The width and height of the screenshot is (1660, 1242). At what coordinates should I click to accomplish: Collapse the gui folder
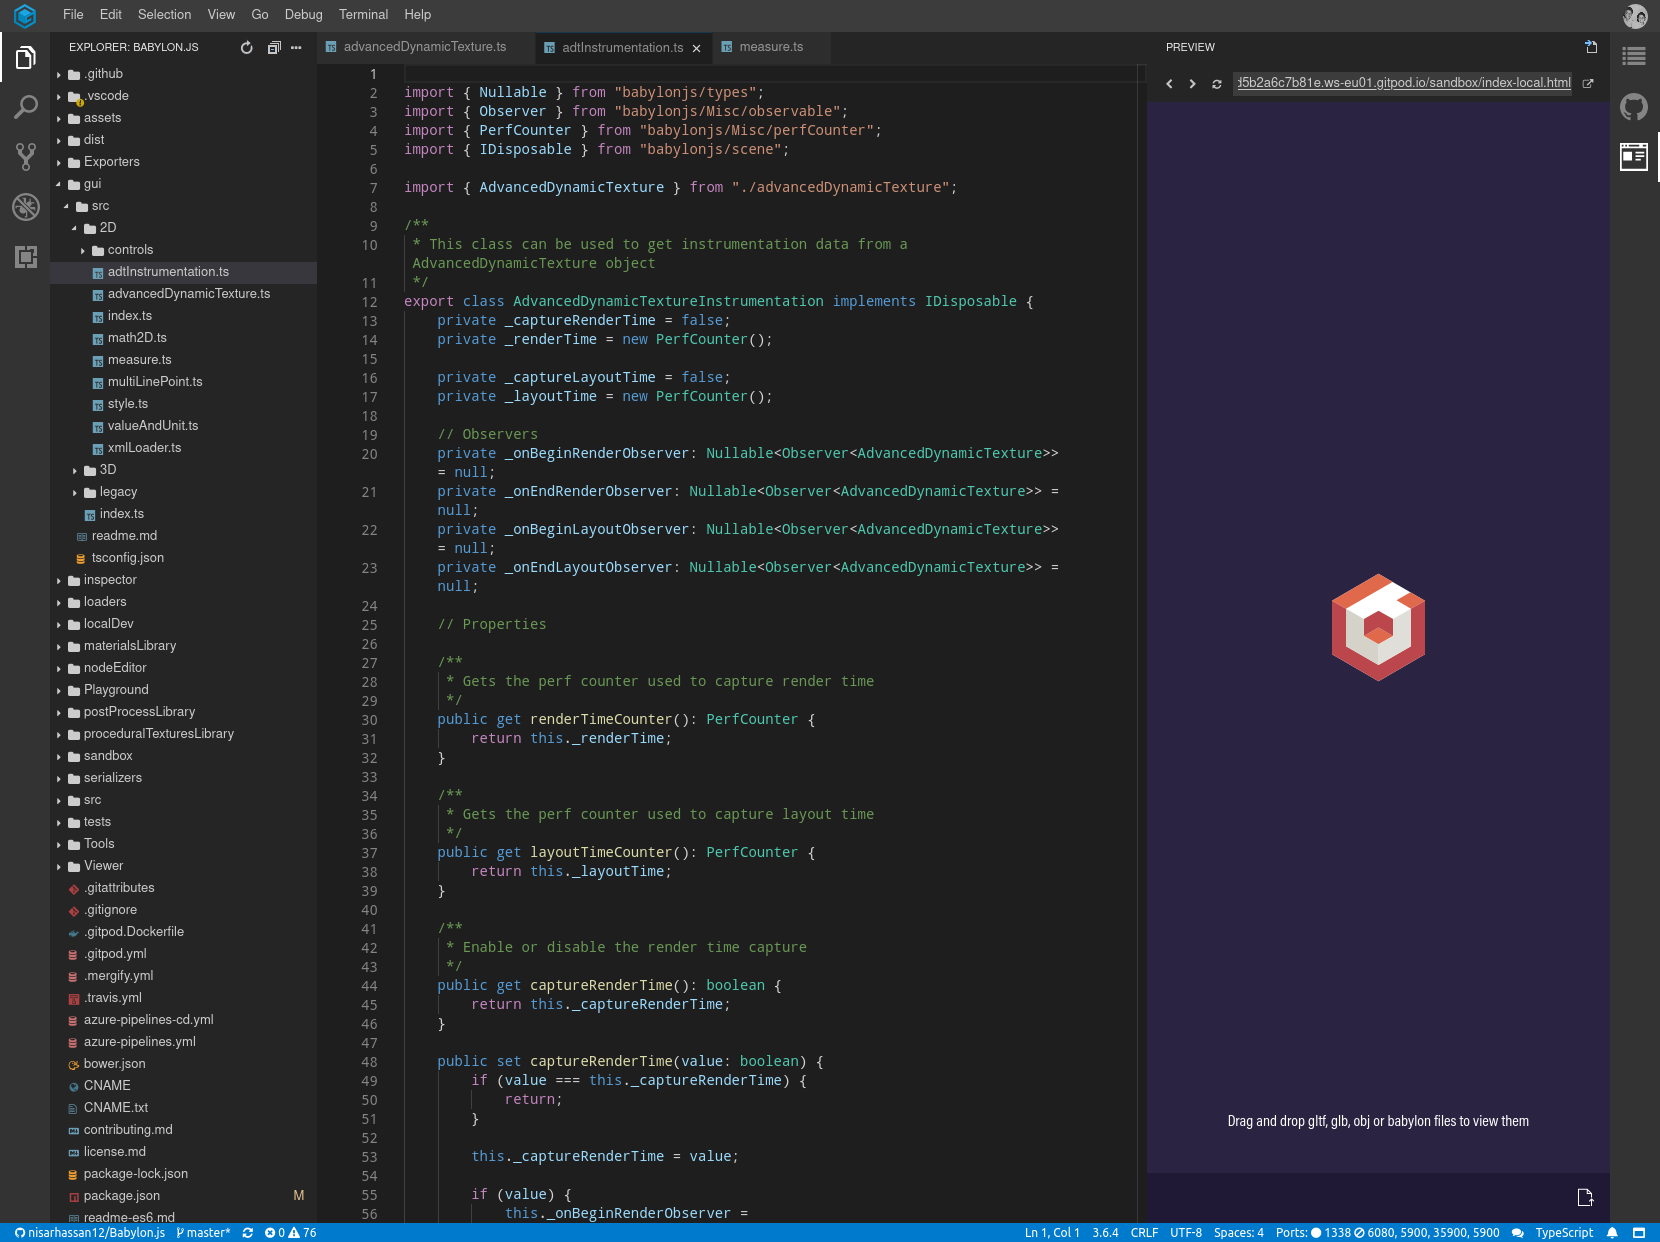click(183, 184)
